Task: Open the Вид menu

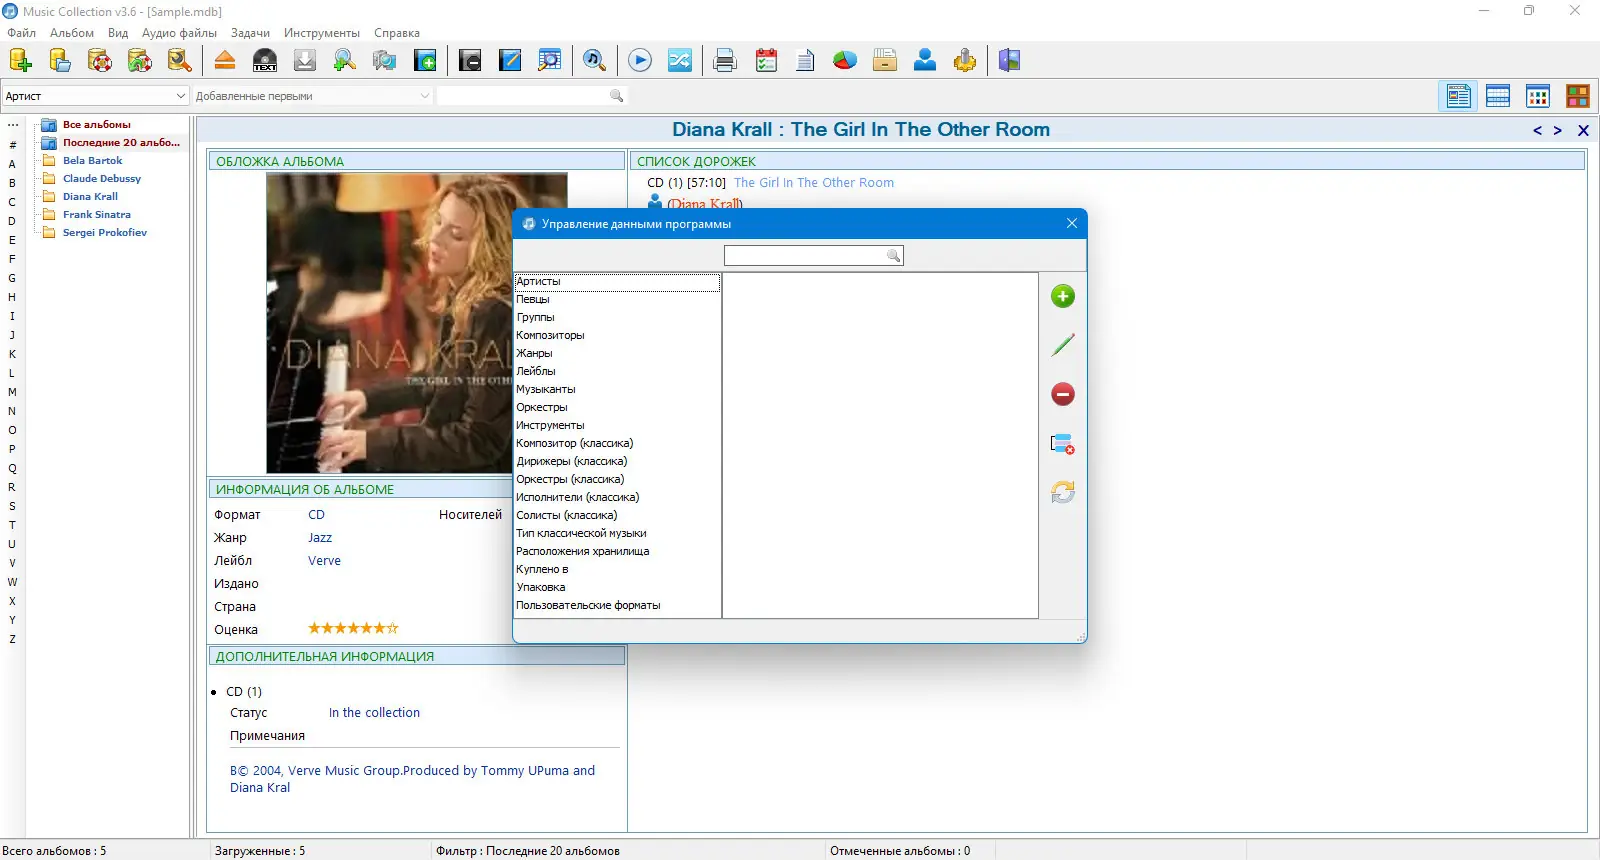Action: pos(118,33)
